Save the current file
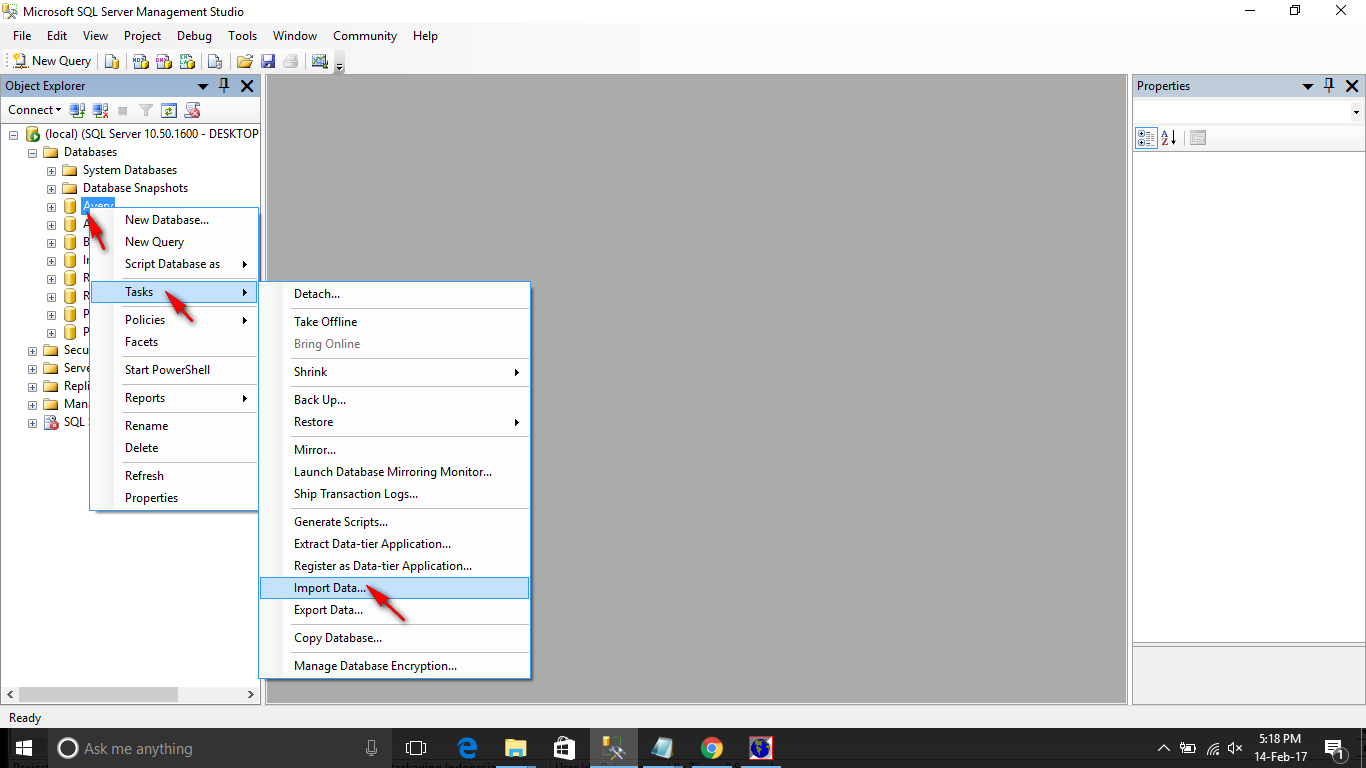Viewport: 1366px width, 768px height. [x=267, y=61]
